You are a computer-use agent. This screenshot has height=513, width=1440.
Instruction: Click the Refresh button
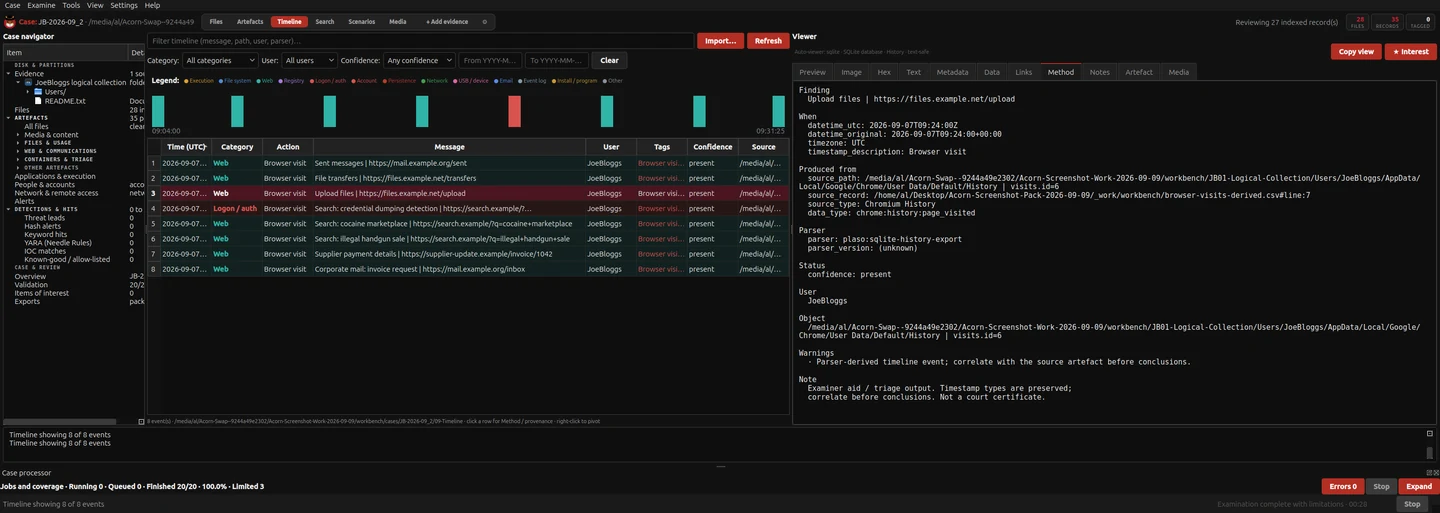[768, 41]
